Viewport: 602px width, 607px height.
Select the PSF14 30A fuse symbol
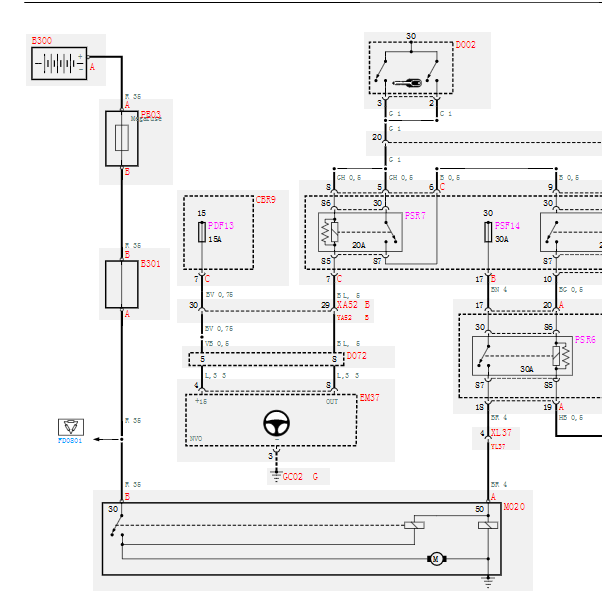click(488, 232)
